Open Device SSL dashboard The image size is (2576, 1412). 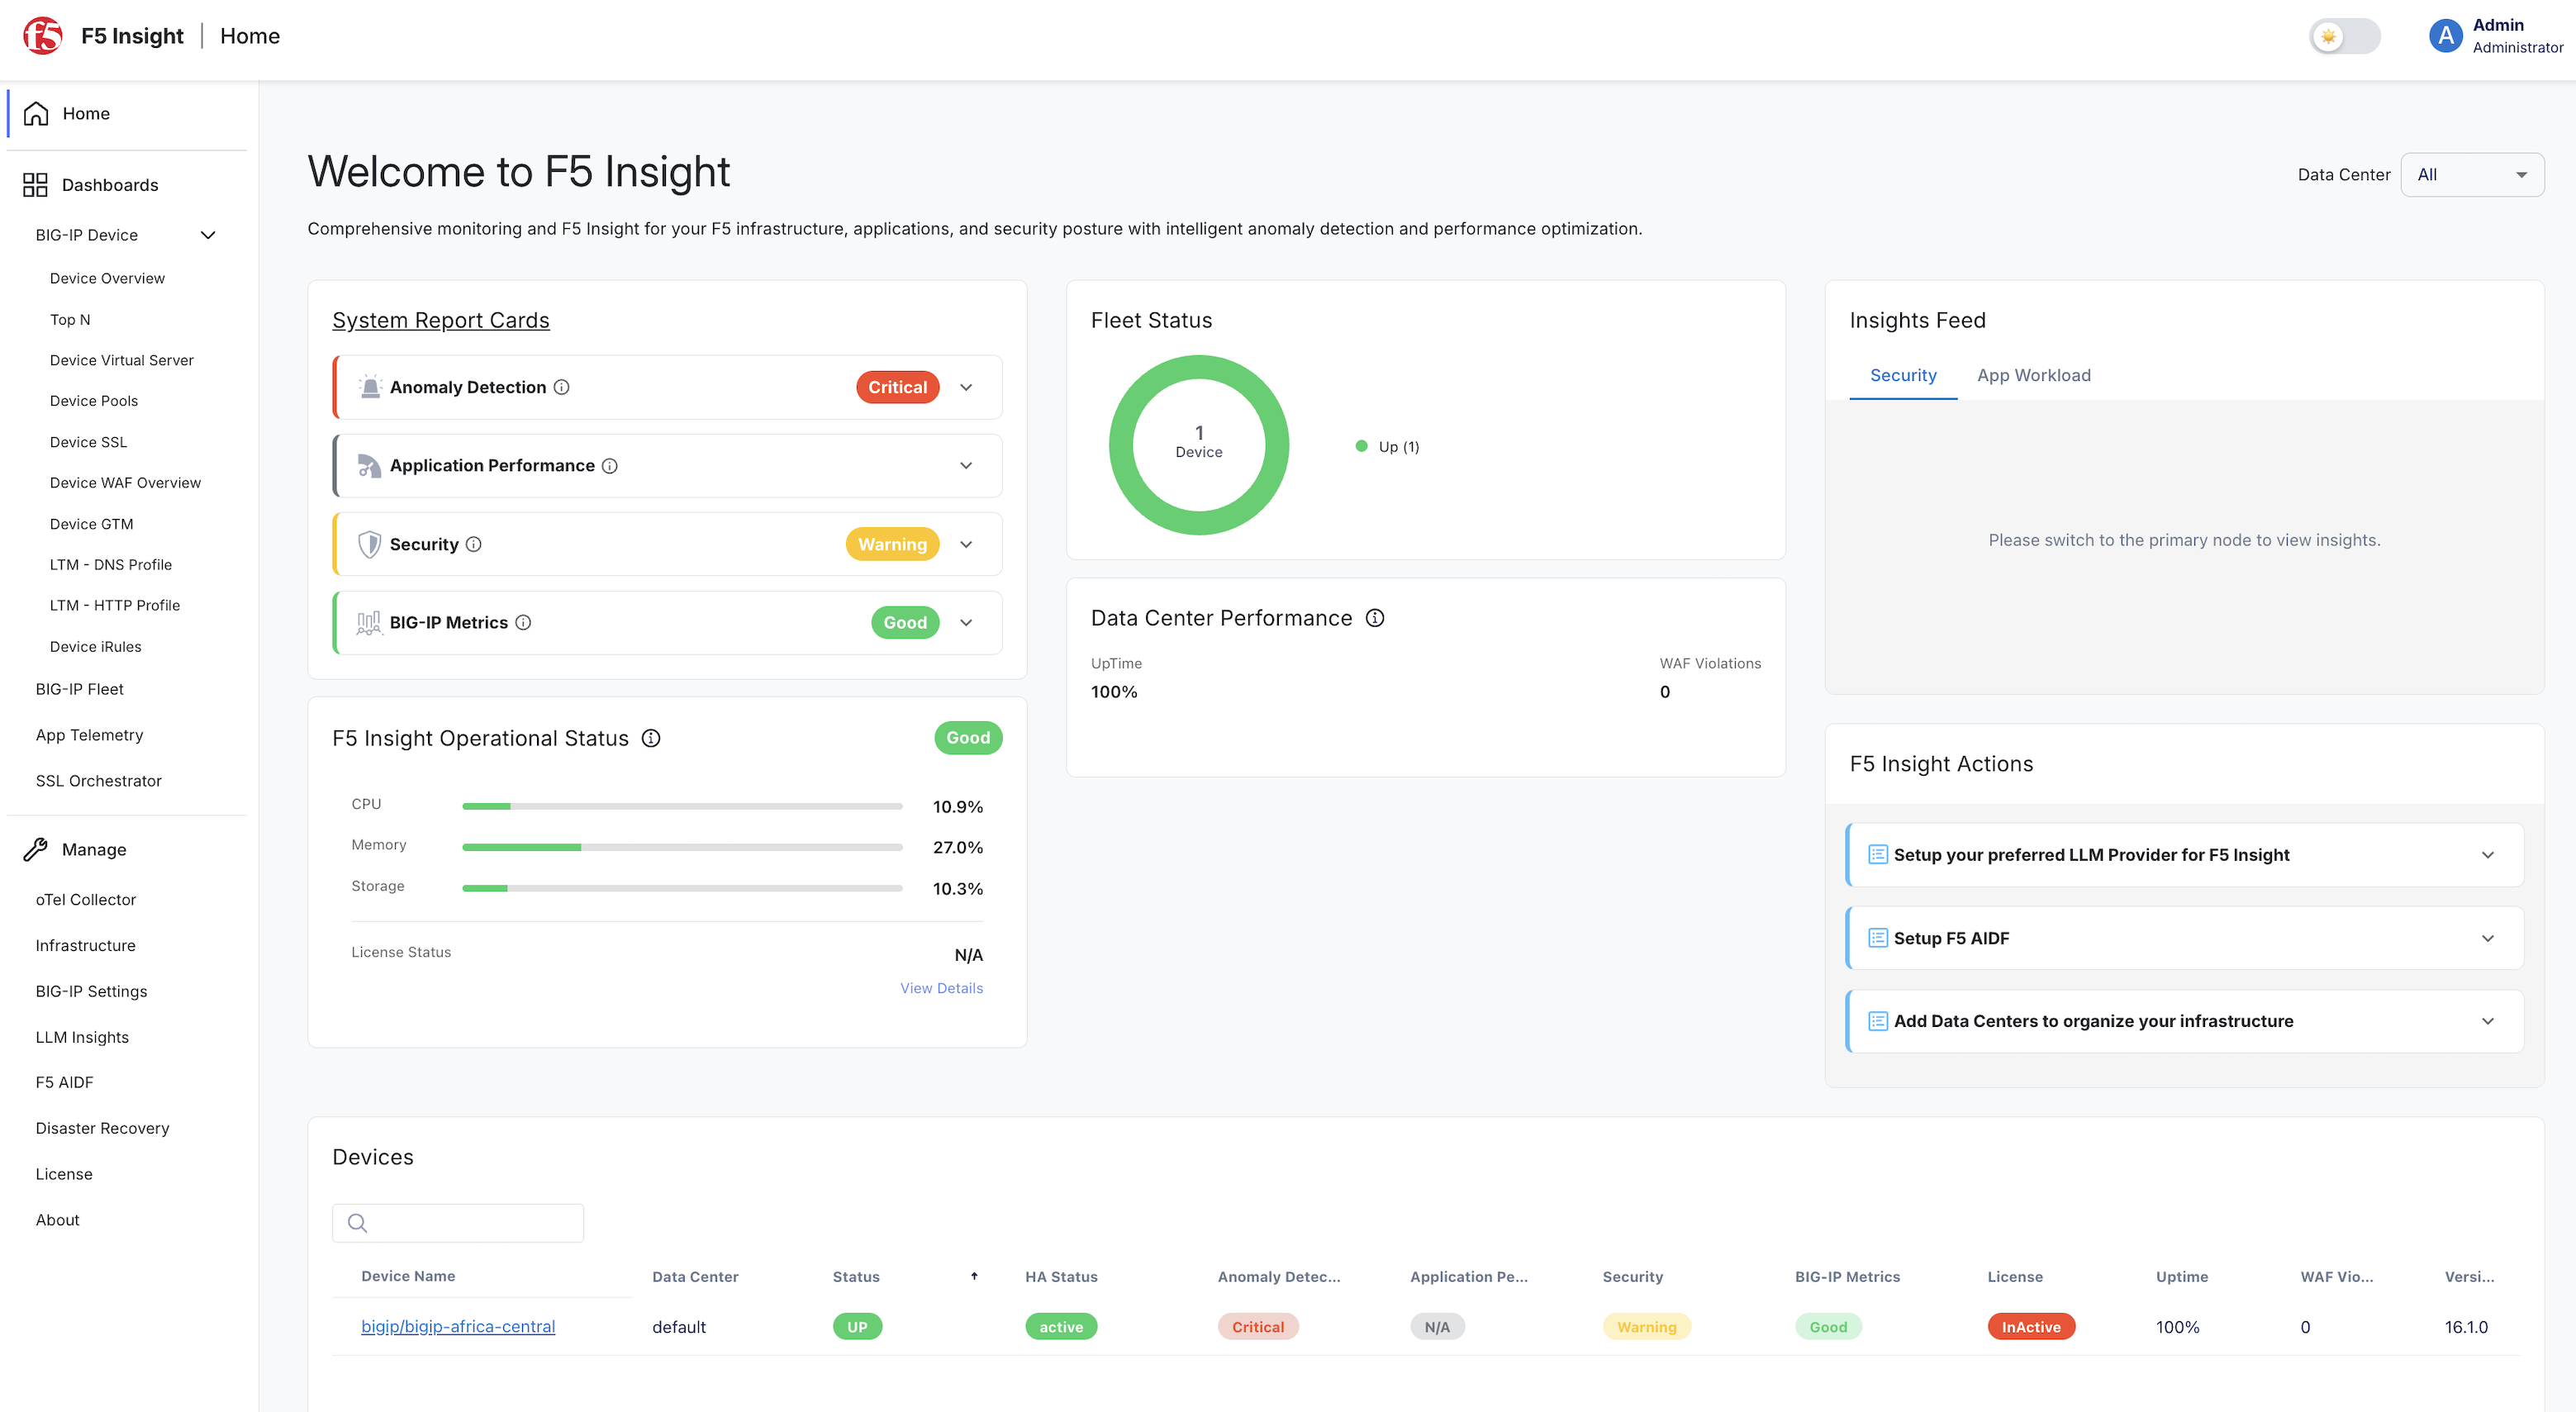(x=88, y=441)
